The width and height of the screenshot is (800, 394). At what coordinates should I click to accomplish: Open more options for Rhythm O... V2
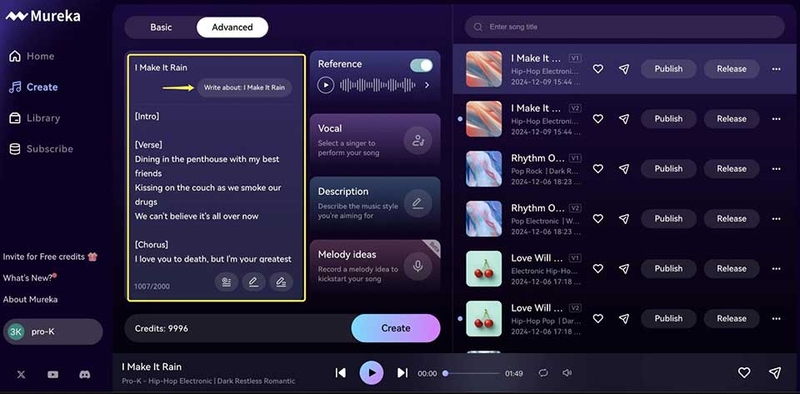(776, 219)
